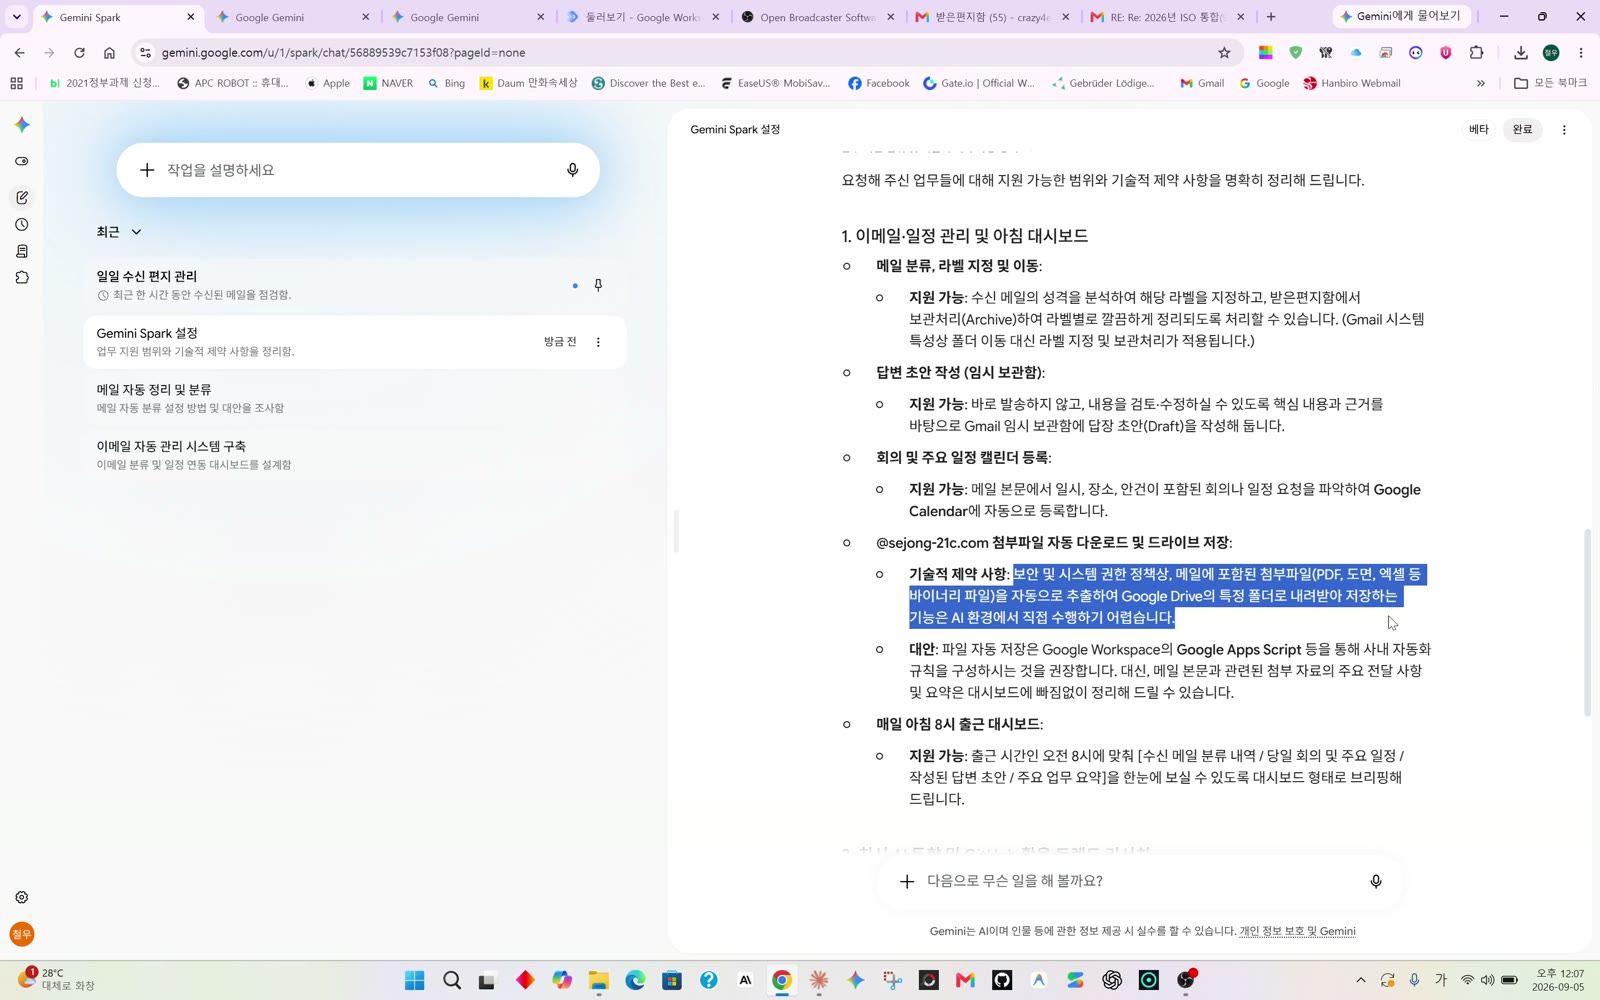Click the plus icon in task description box
Viewport: 1600px width, 1000px height.
click(x=147, y=170)
